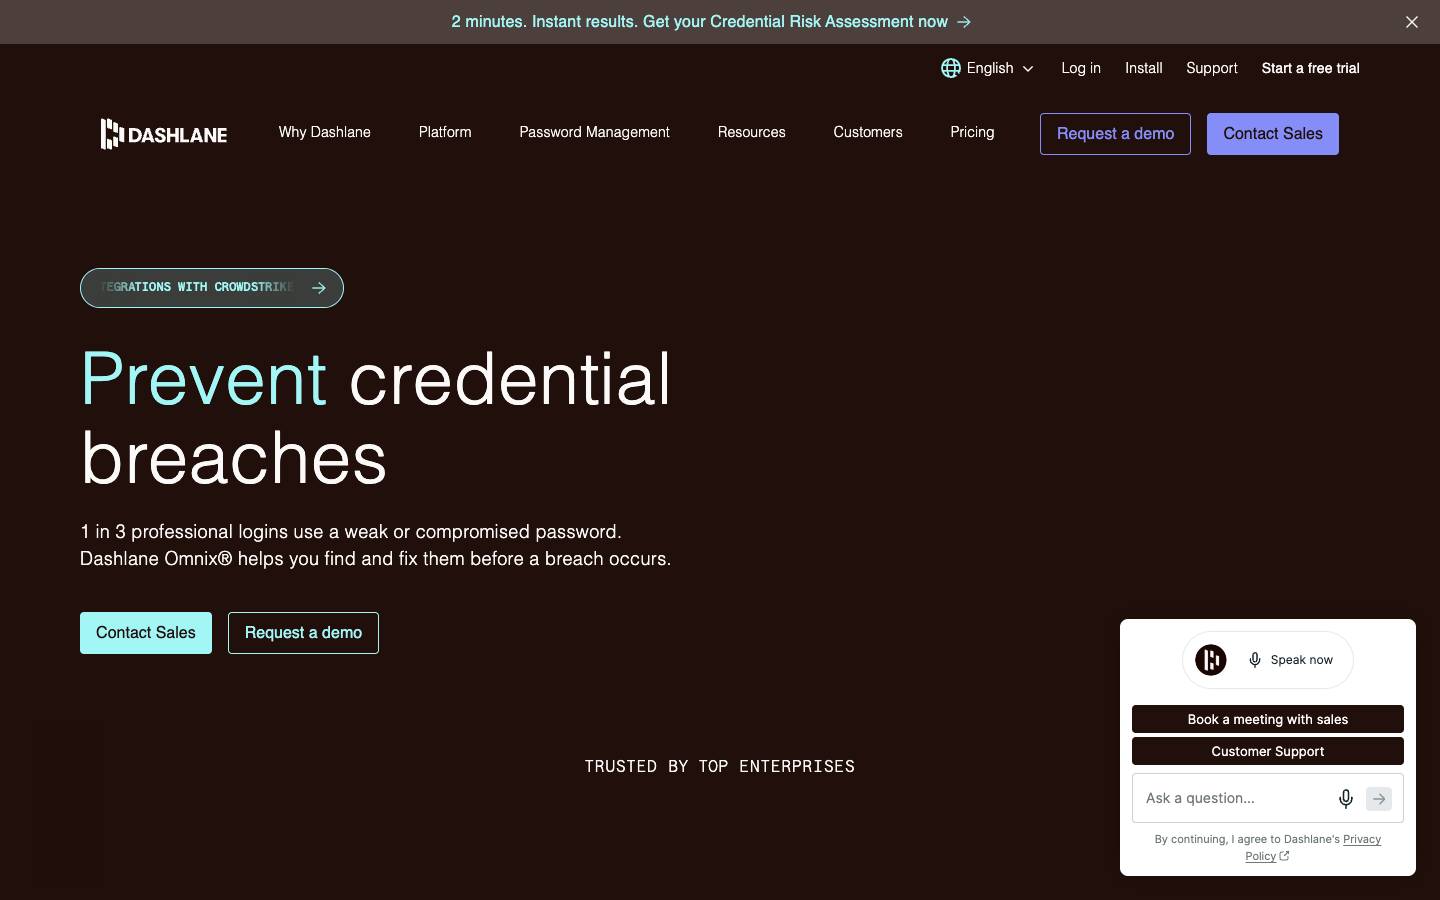This screenshot has height=900, width=1440.
Task: Click the arrow in the Credential Risk Assessment banner
Action: click(964, 22)
